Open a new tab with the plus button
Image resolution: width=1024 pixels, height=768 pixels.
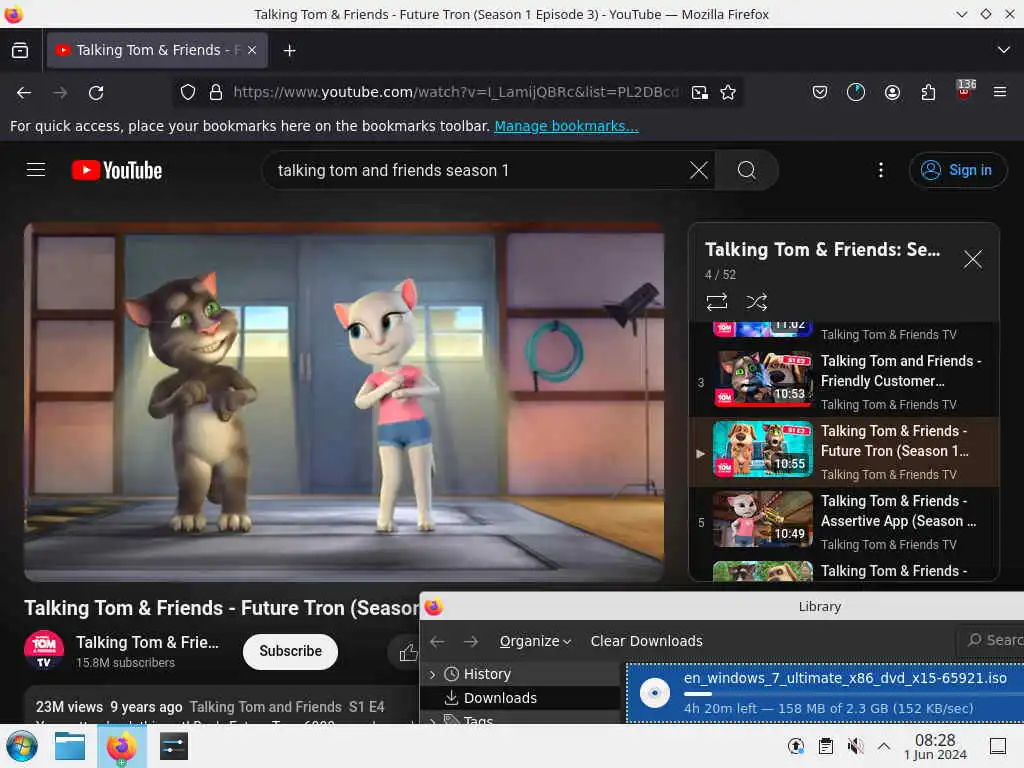pos(289,50)
